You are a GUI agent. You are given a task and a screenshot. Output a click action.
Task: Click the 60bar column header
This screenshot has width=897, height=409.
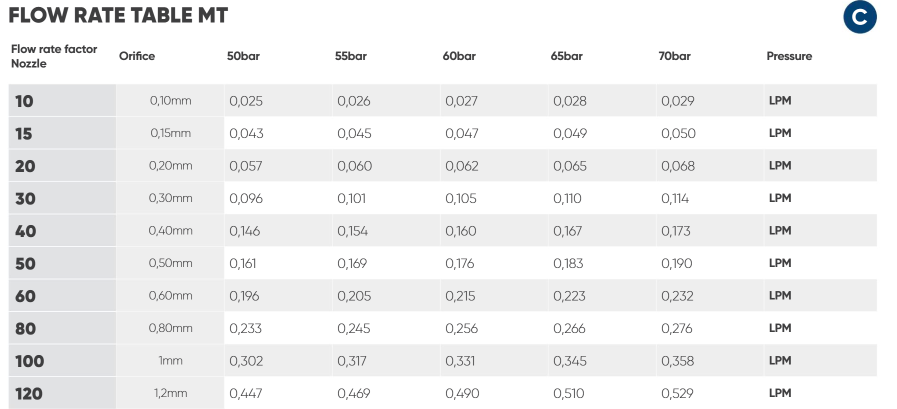459,56
